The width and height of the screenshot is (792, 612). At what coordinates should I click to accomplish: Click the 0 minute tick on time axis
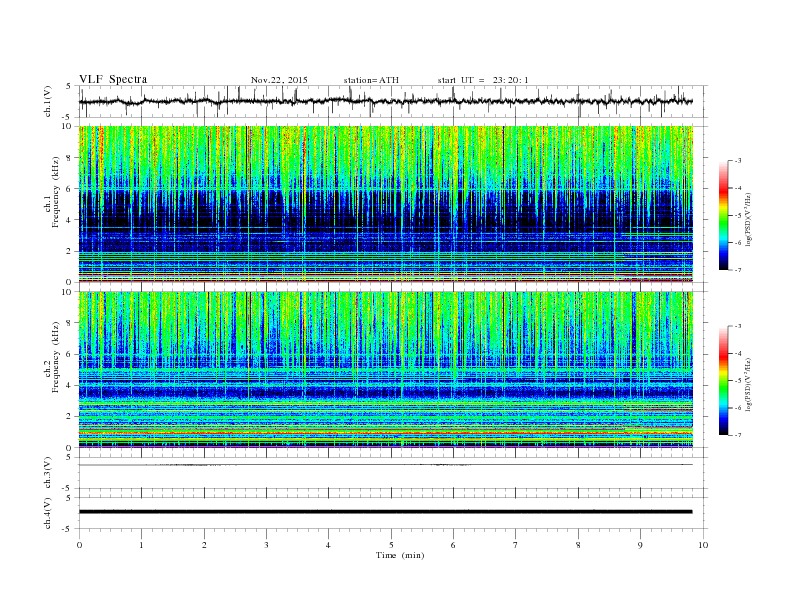79,545
